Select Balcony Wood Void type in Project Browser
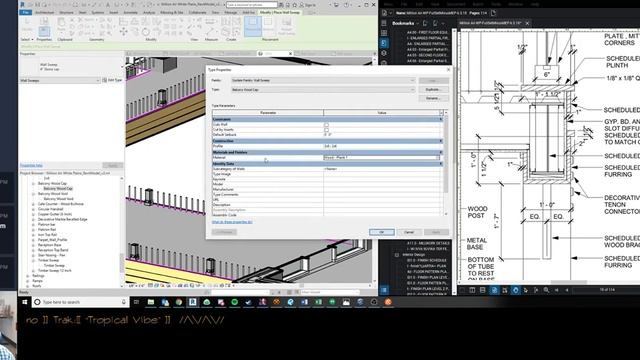The image size is (640, 360). (x=58, y=199)
